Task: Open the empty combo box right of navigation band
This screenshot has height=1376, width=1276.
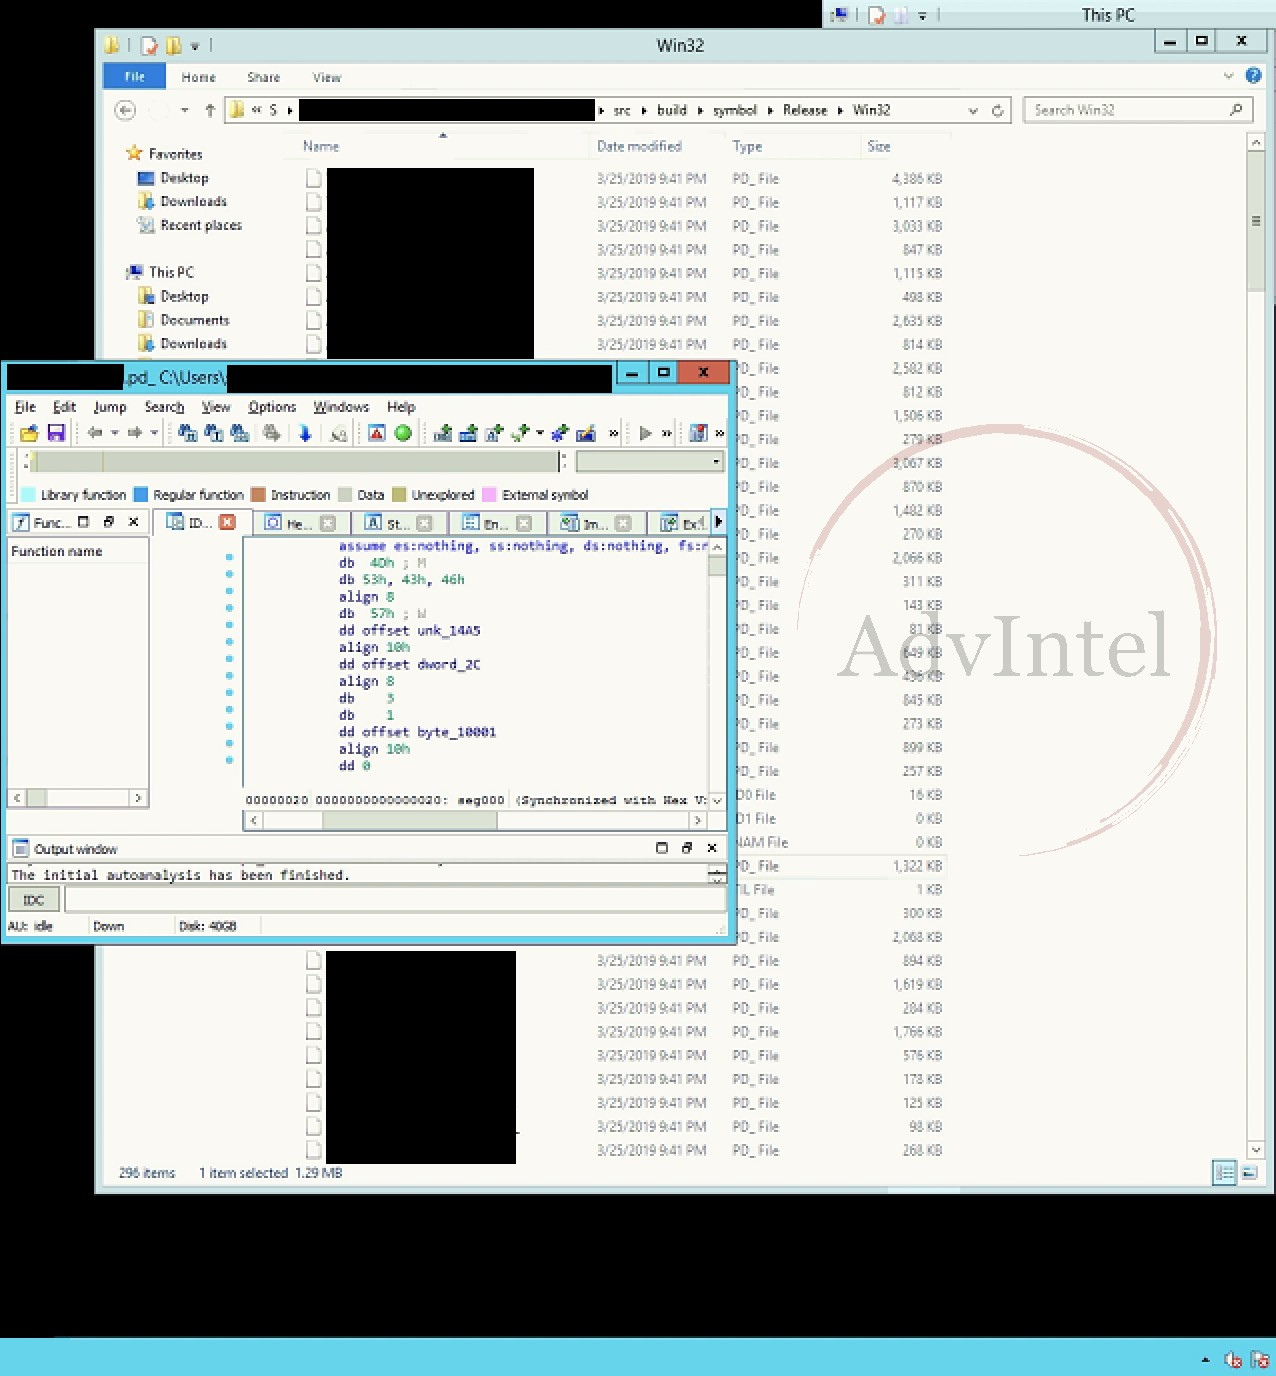Action: (716, 461)
